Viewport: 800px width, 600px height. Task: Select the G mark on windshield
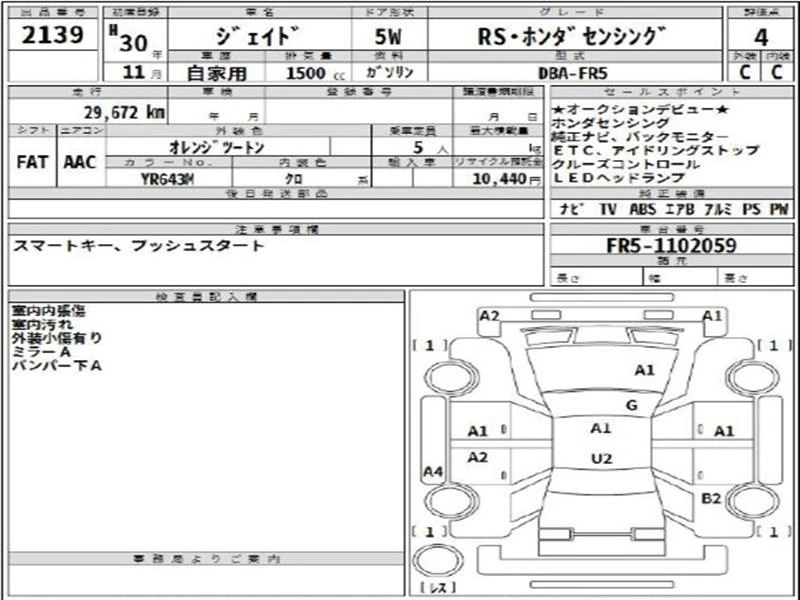[x=631, y=404]
